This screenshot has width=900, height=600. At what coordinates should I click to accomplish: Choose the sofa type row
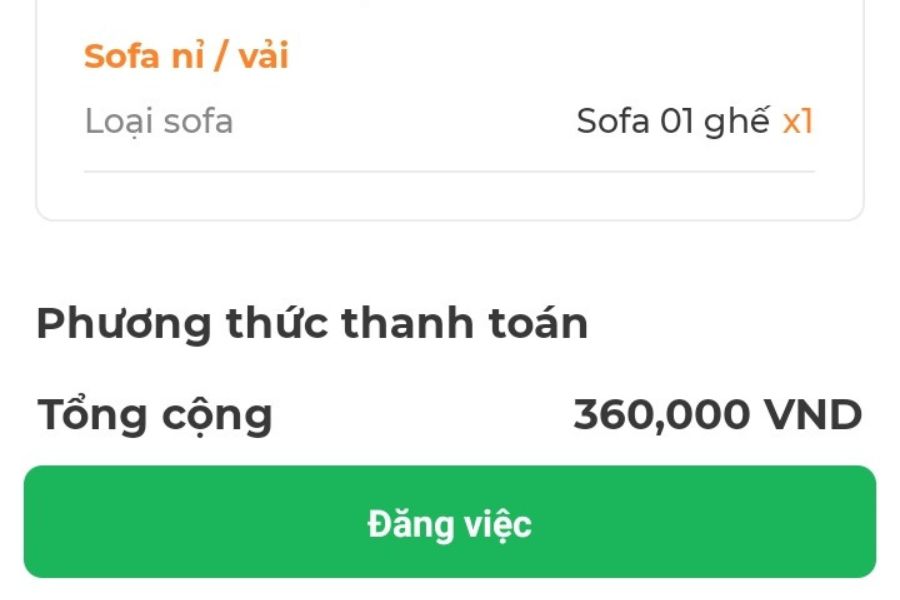click(x=450, y=121)
